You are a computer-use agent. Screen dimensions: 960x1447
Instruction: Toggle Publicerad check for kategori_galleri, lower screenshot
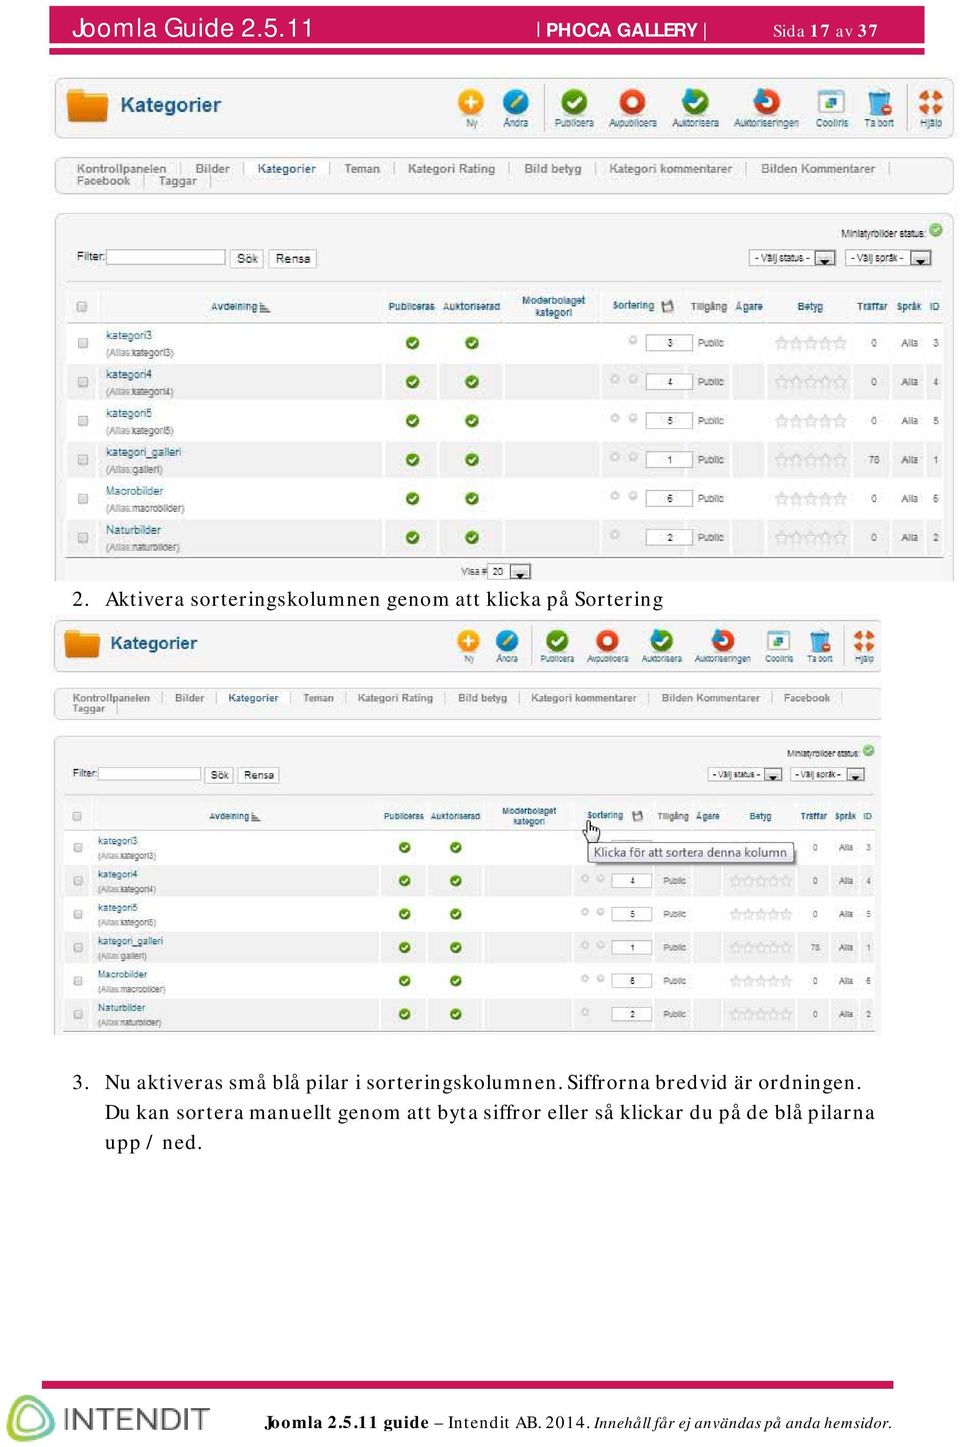(x=404, y=947)
